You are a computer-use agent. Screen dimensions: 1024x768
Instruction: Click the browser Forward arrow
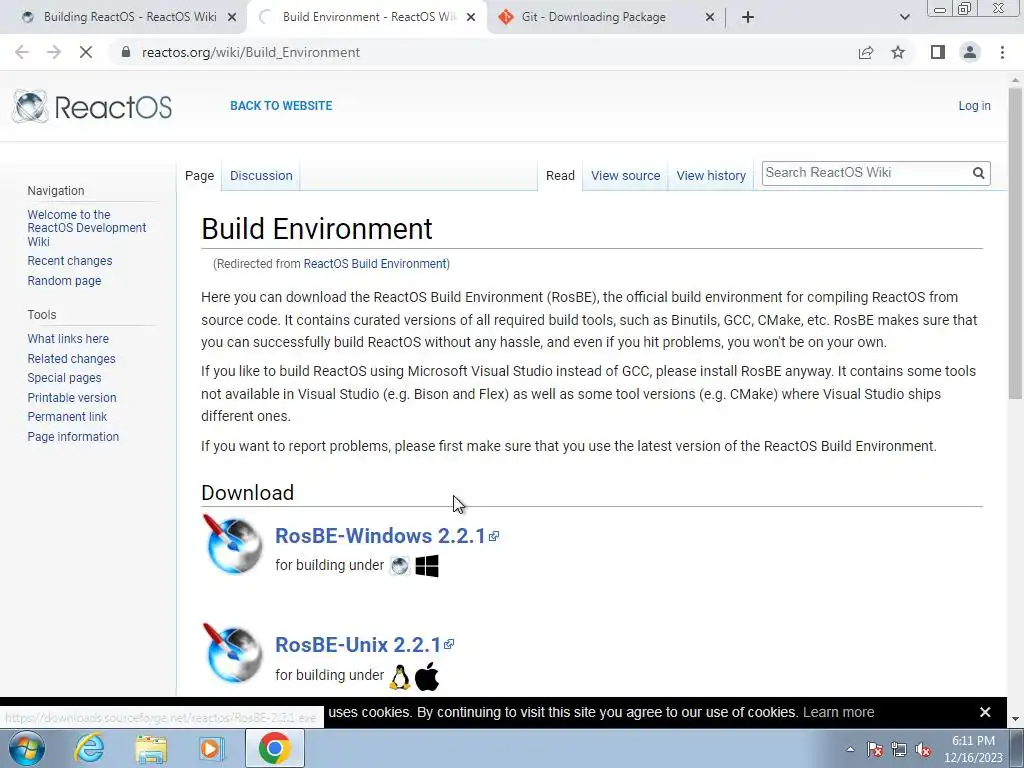(54, 52)
